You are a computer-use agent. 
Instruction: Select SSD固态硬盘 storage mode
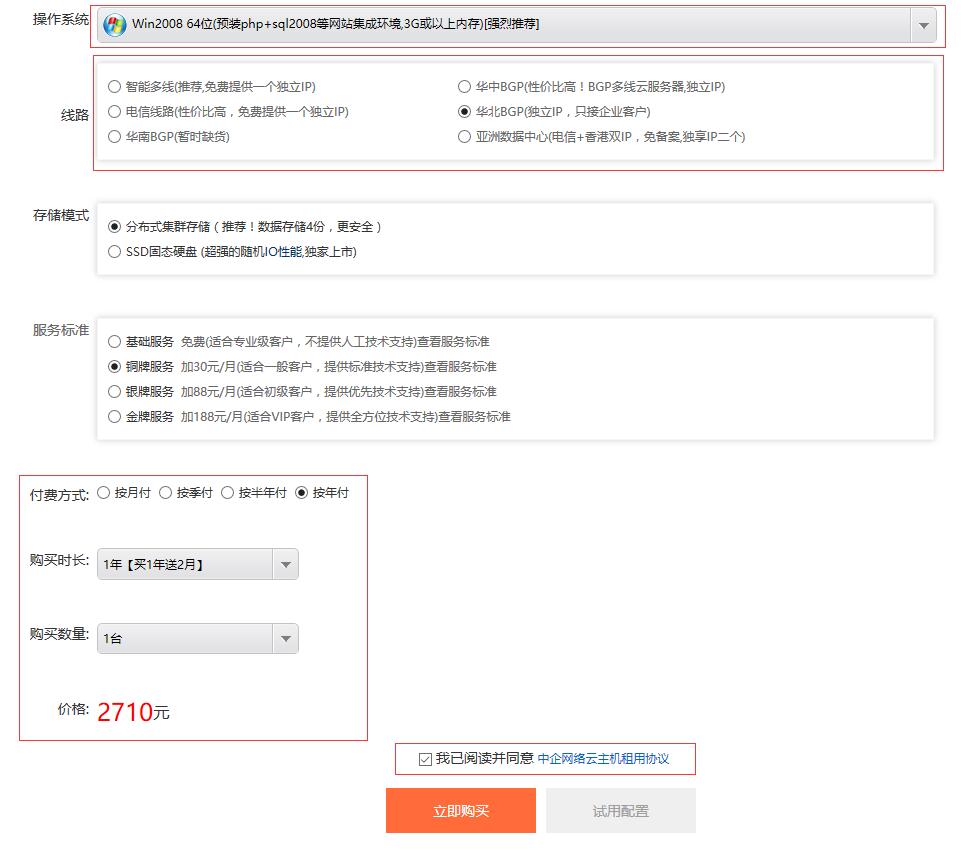115,252
